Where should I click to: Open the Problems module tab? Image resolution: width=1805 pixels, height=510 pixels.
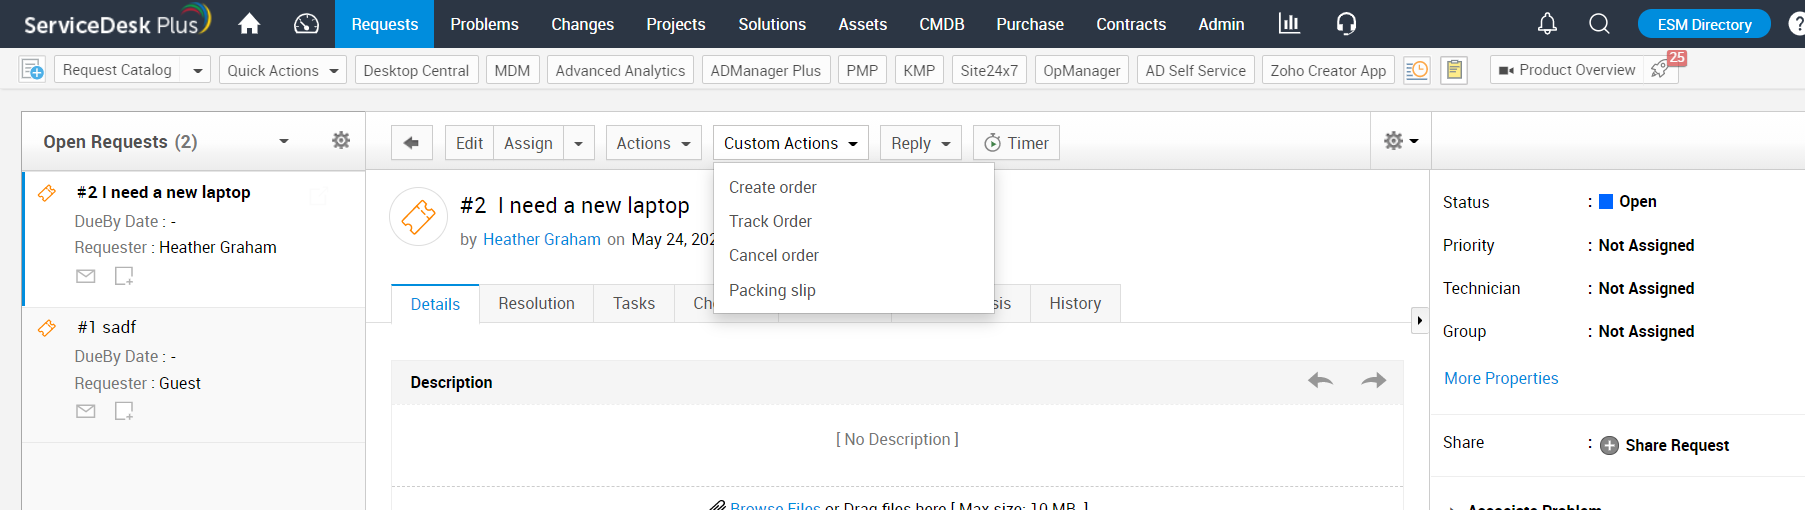[484, 24]
